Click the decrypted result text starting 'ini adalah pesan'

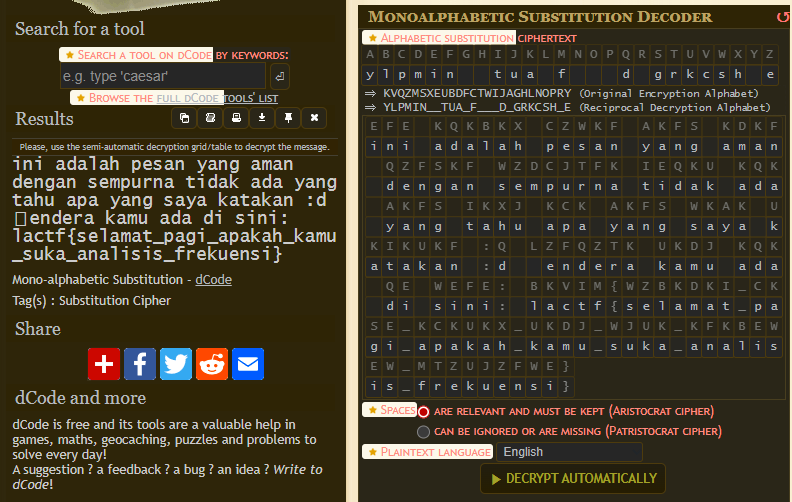click(x=175, y=209)
